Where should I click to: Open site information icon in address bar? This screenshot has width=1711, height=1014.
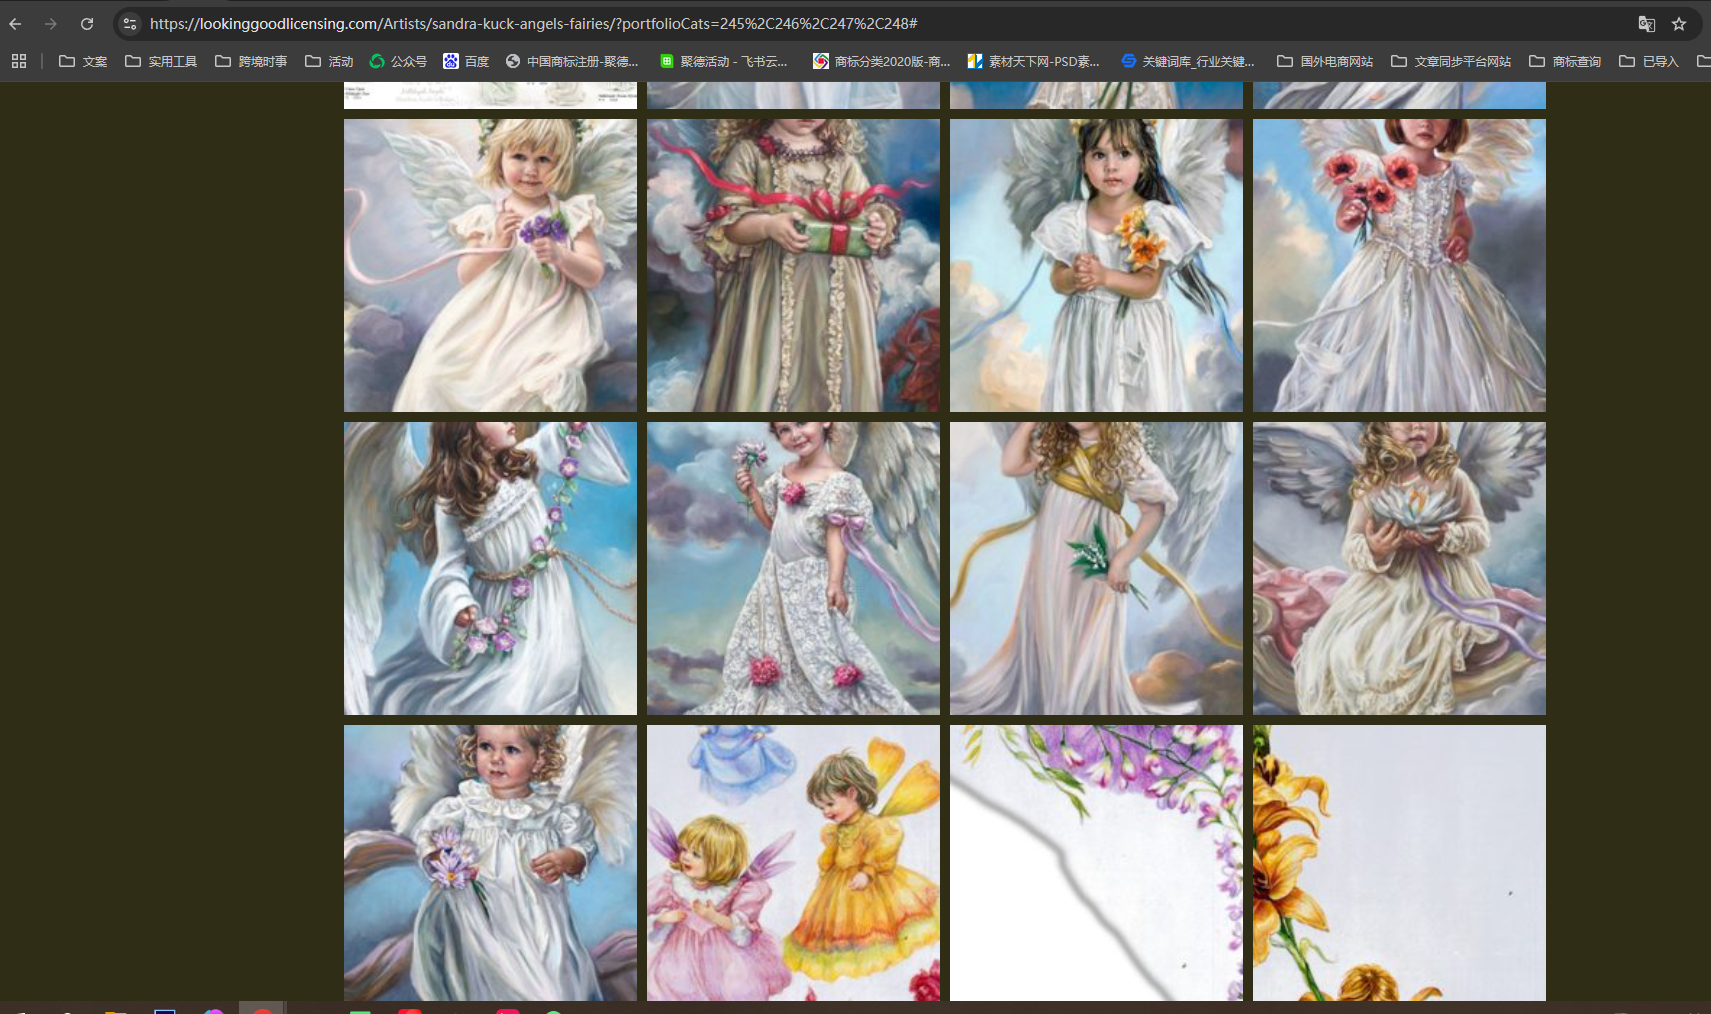point(130,24)
